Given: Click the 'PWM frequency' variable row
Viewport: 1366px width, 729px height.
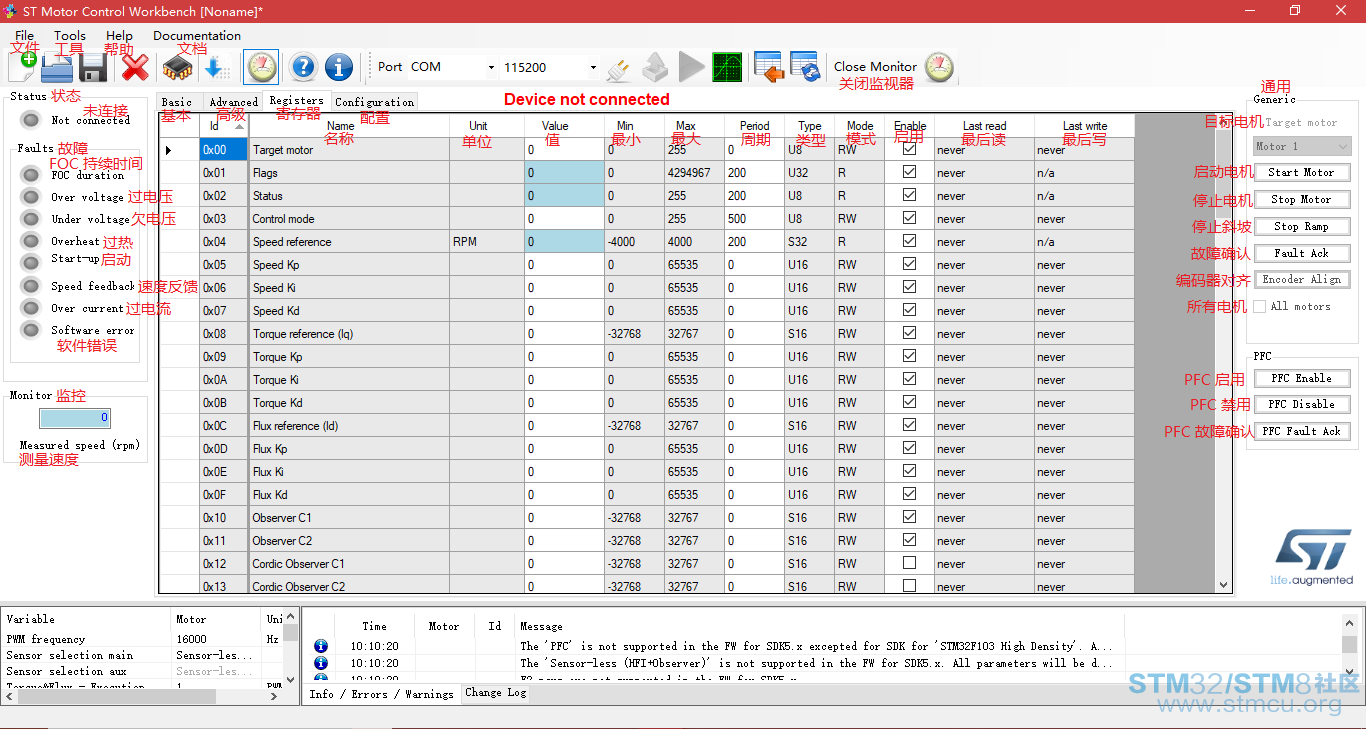Looking at the screenshot, I should coord(142,639).
